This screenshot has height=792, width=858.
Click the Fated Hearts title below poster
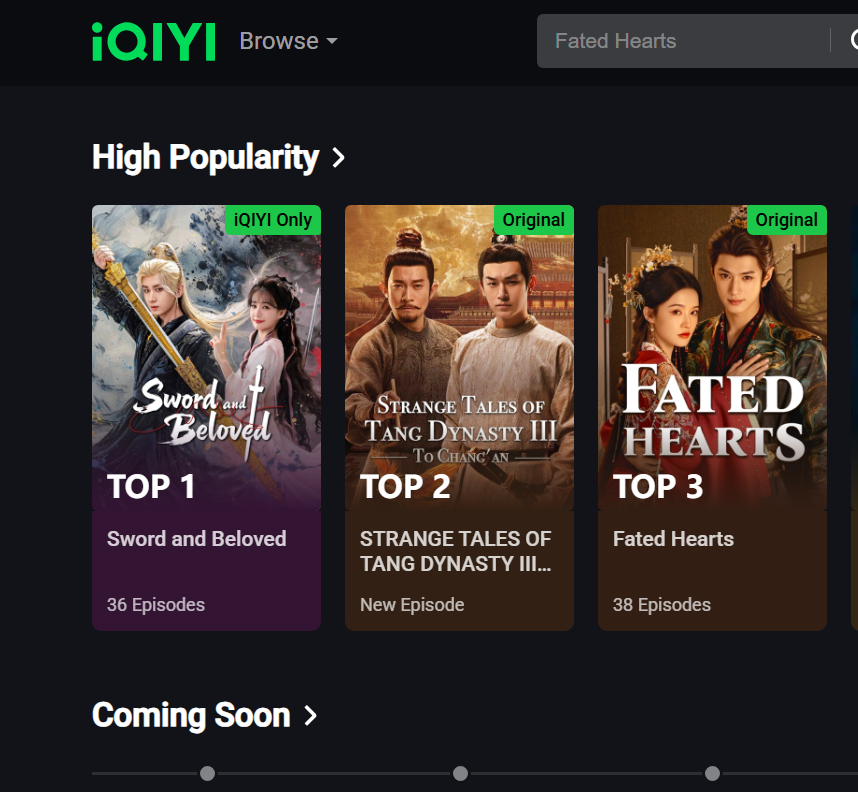click(x=673, y=539)
